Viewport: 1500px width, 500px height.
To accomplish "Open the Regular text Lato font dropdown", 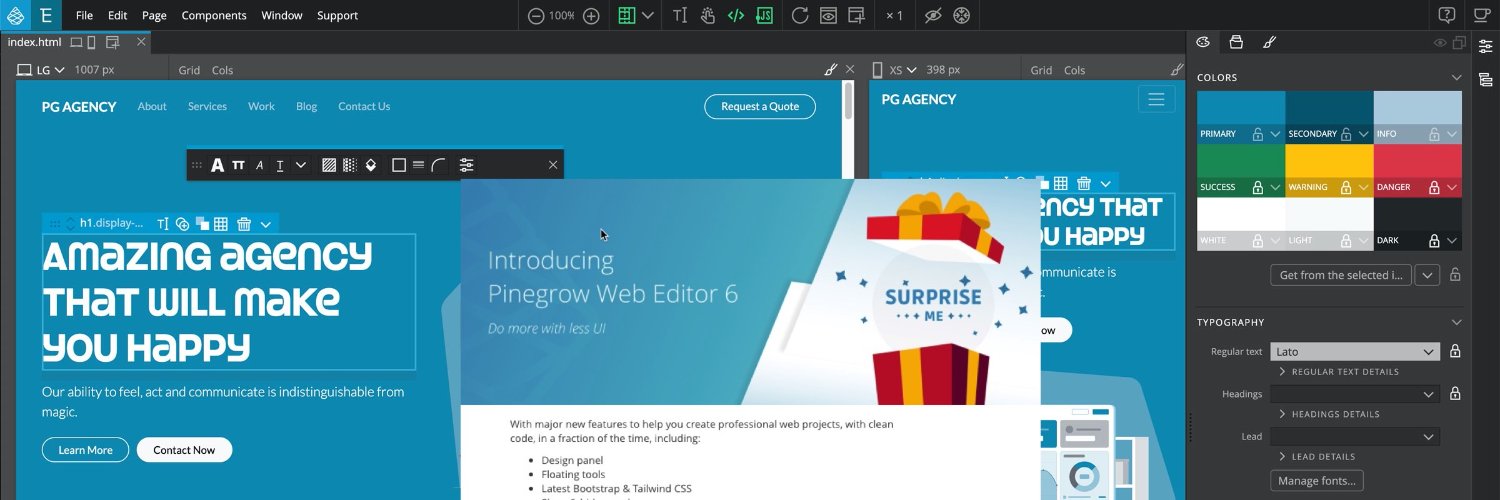I will (1355, 351).
